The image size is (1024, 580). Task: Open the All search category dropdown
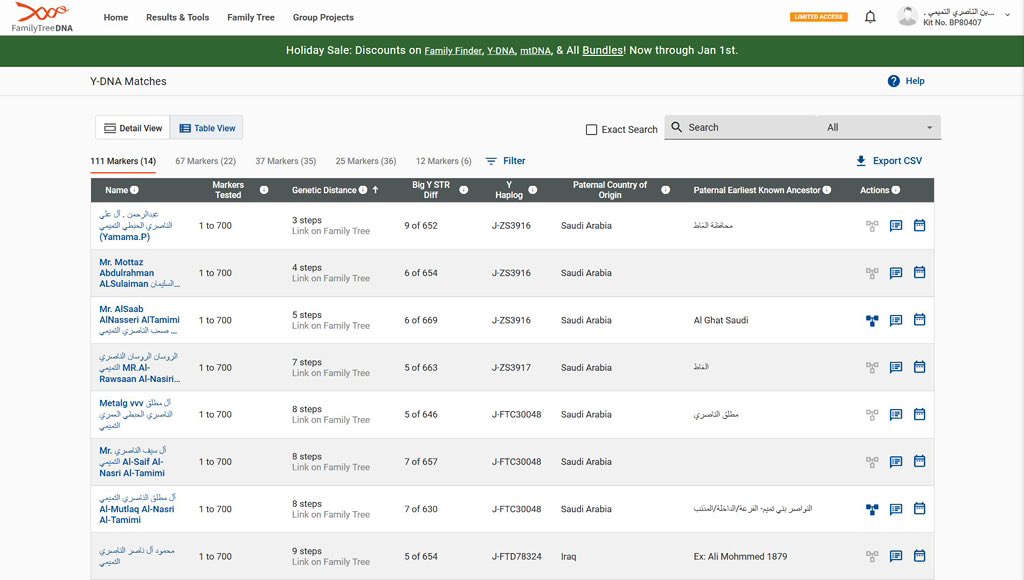point(879,127)
